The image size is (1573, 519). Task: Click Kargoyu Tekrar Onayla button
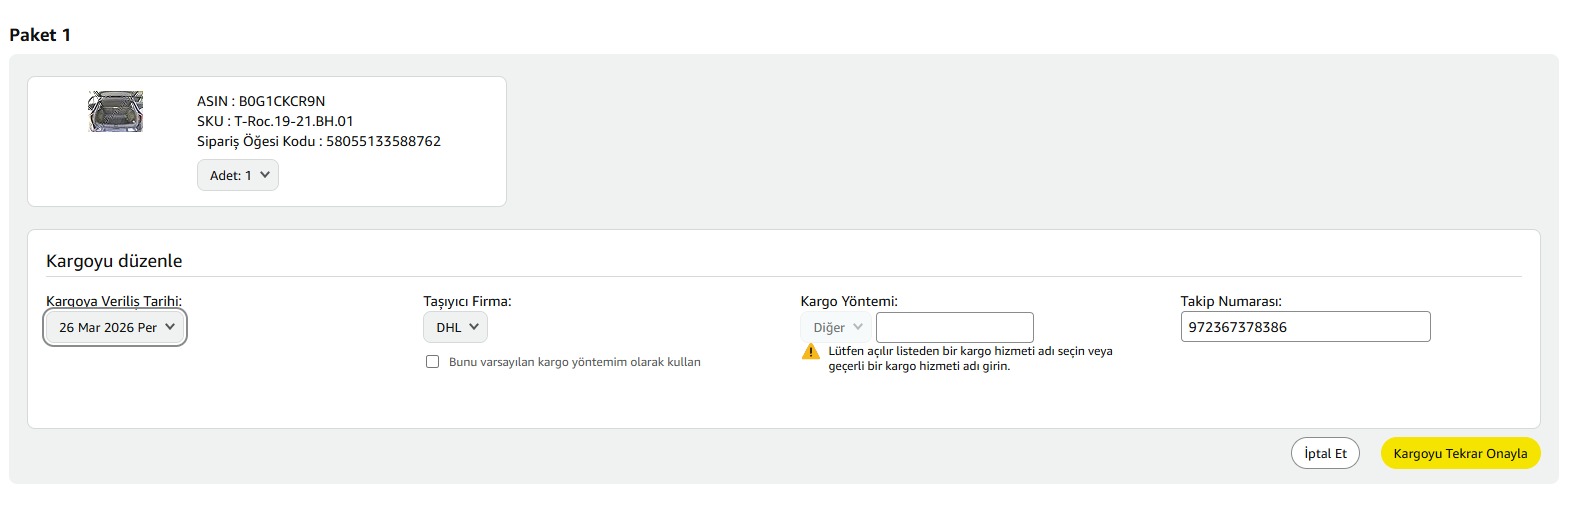point(1460,453)
